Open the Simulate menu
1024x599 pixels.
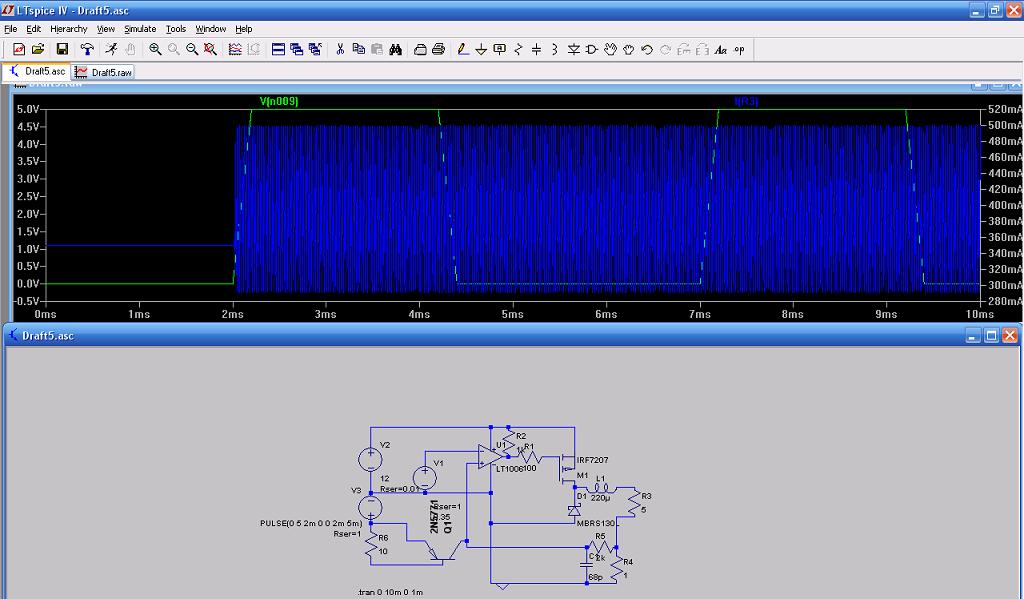click(140, 29)
